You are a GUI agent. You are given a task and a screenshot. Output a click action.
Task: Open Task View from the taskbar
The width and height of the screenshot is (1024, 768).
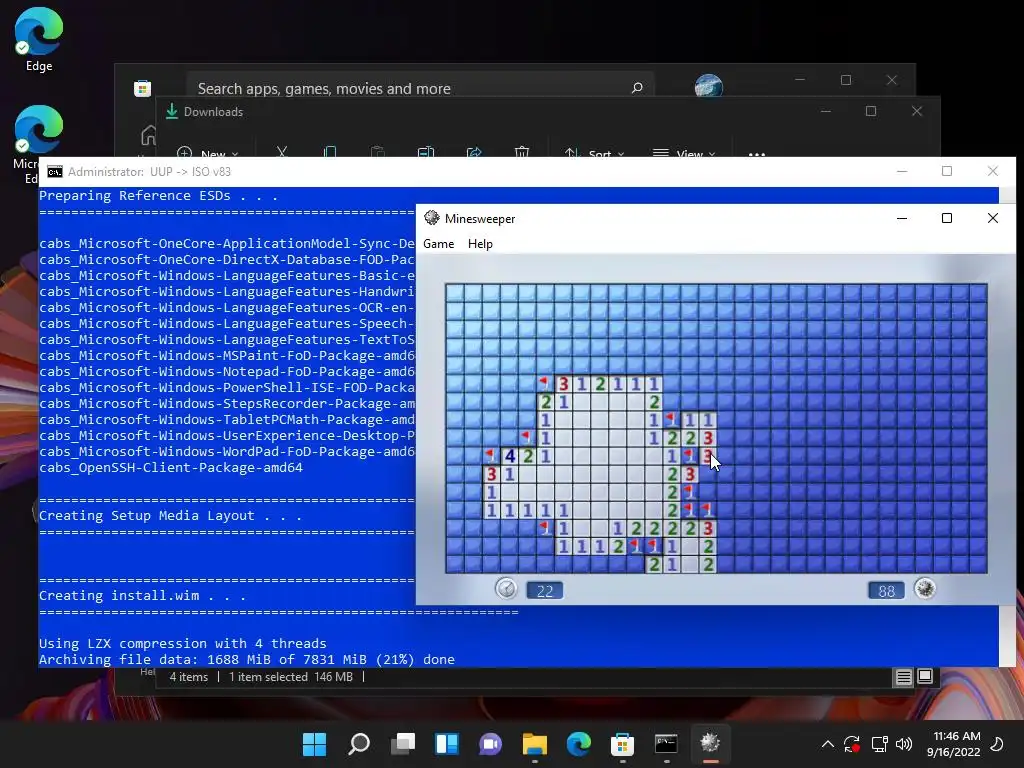click(403, 743)
